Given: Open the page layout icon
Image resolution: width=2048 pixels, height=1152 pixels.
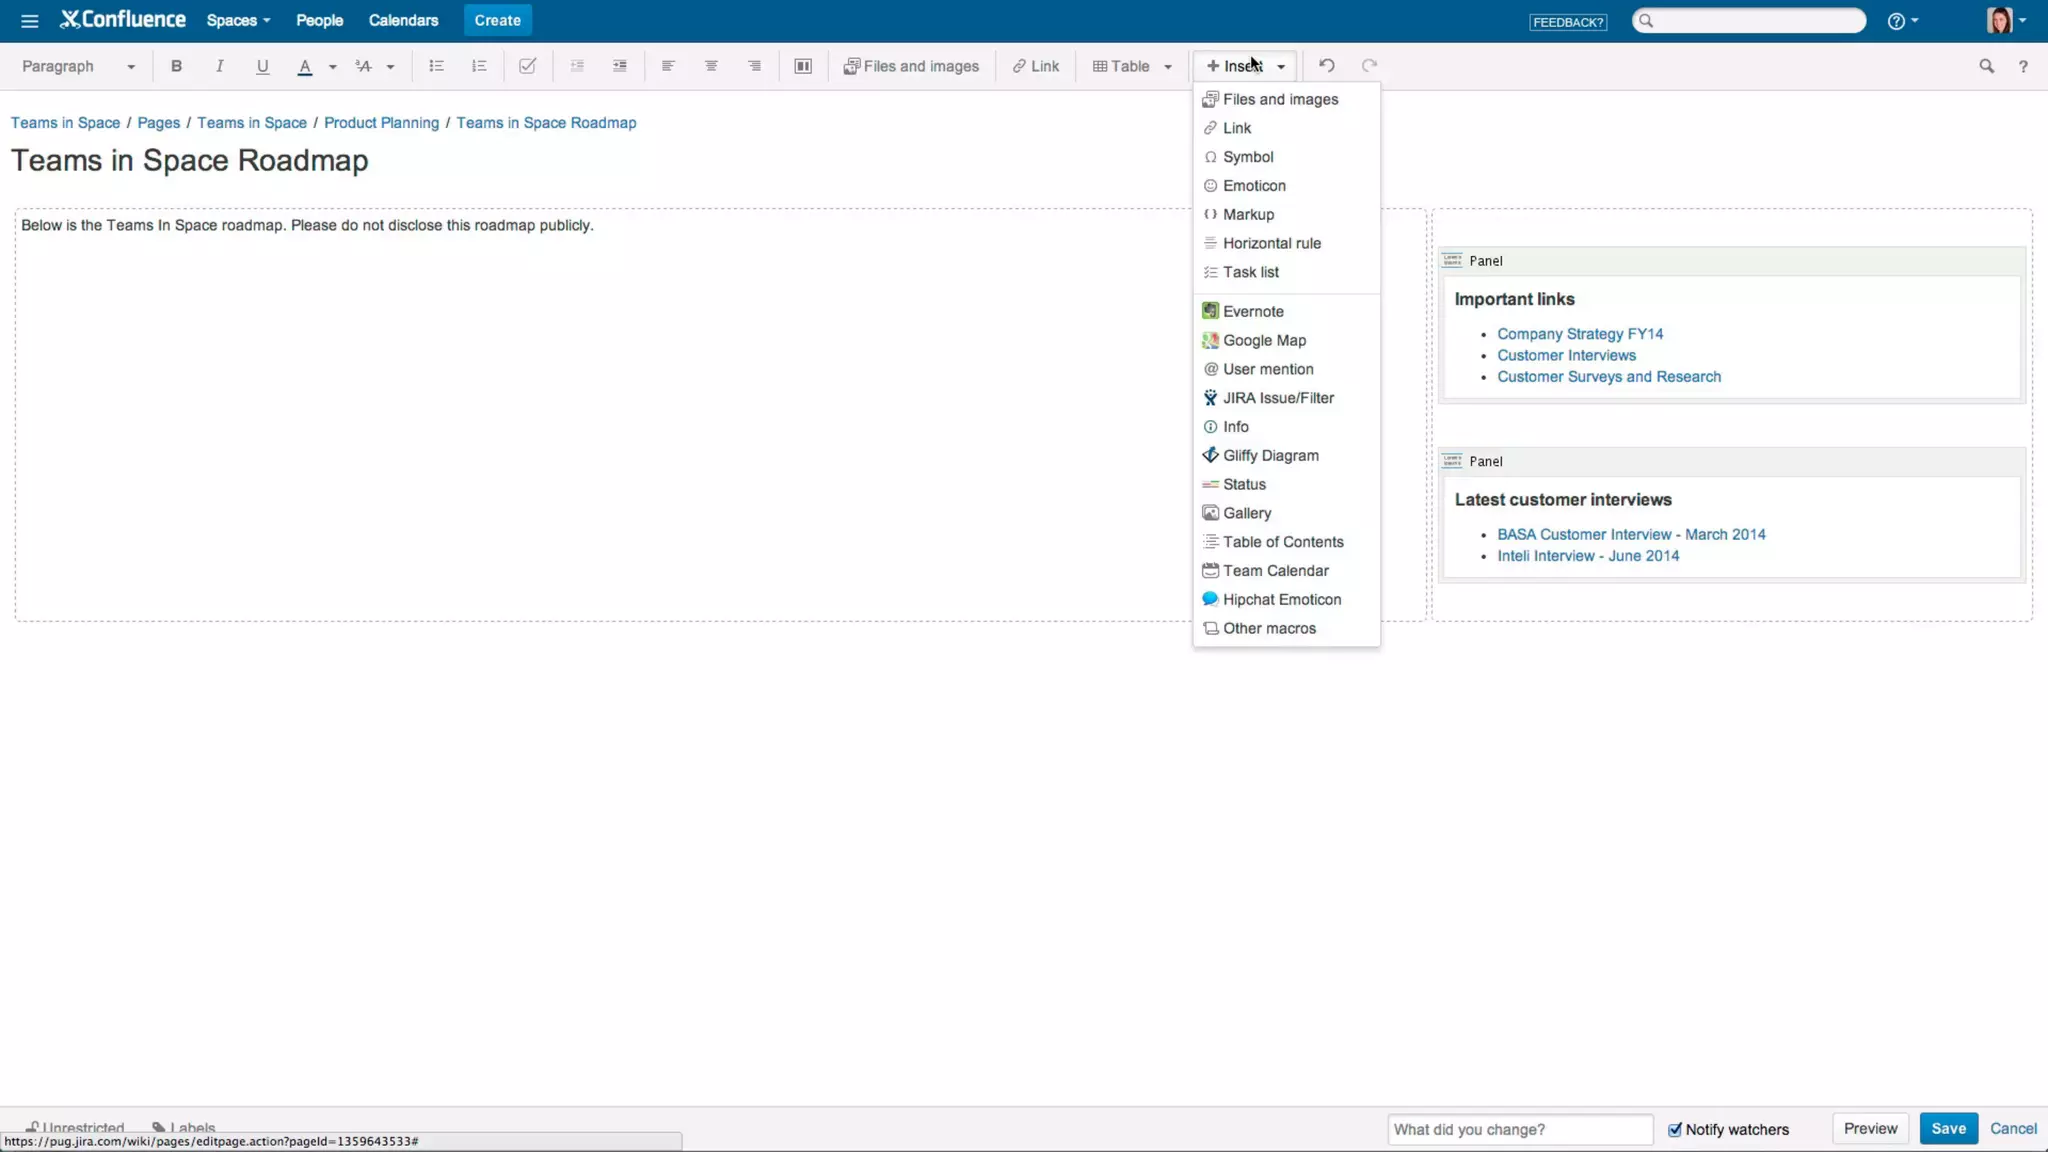Looking at the screenshot, I should tap(802, 66).
